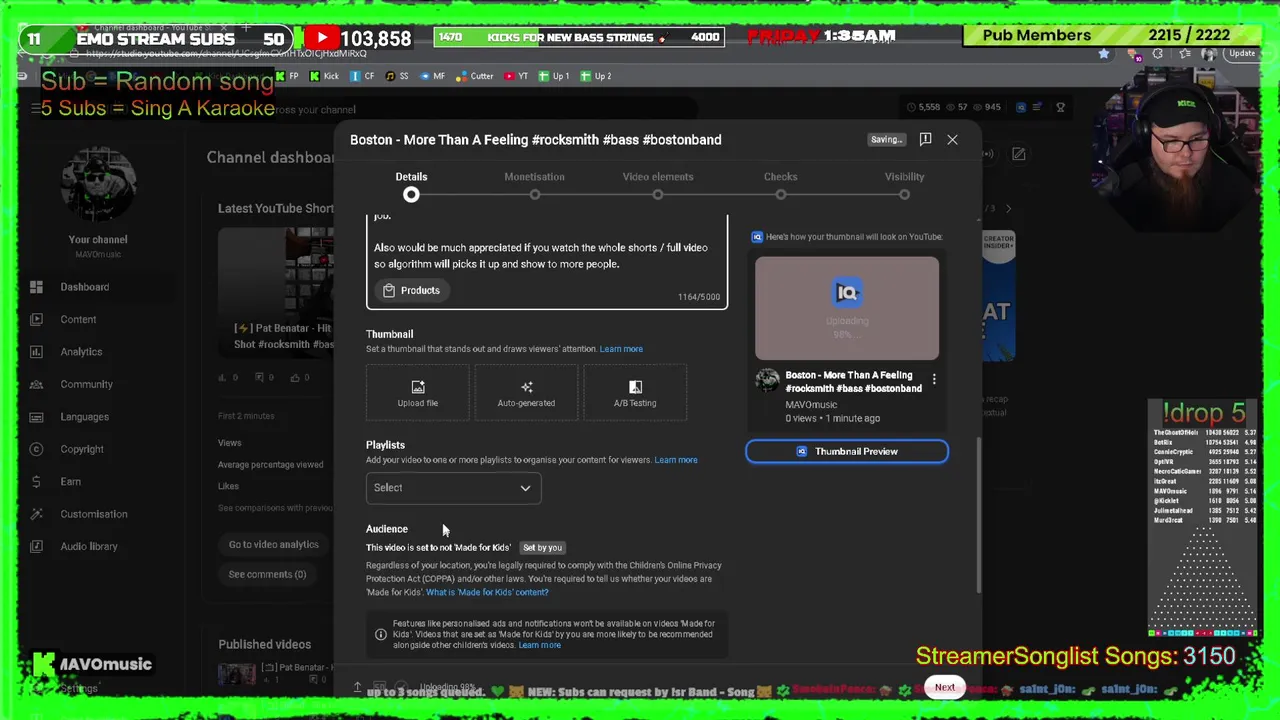Click the dialog's vertical scrollbar
This screenshot has width=1280, height=720.
[978, 515]
